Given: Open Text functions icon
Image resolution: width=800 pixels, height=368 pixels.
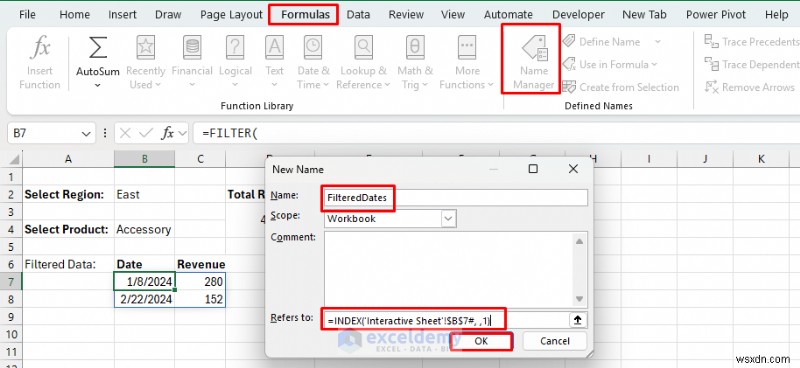Looking at the screenshot, I should click(x=274, y=48).
